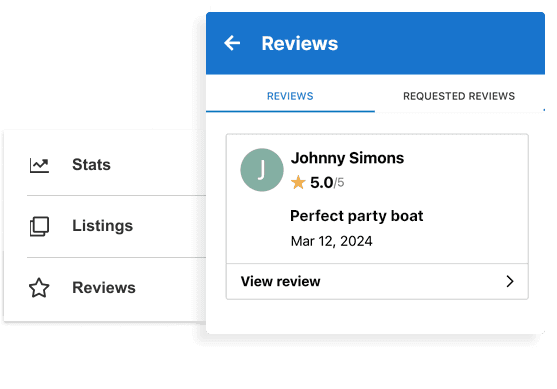The image size is (557, 389).
Task: Click the gold rating star
Action: tap(298, 183)
